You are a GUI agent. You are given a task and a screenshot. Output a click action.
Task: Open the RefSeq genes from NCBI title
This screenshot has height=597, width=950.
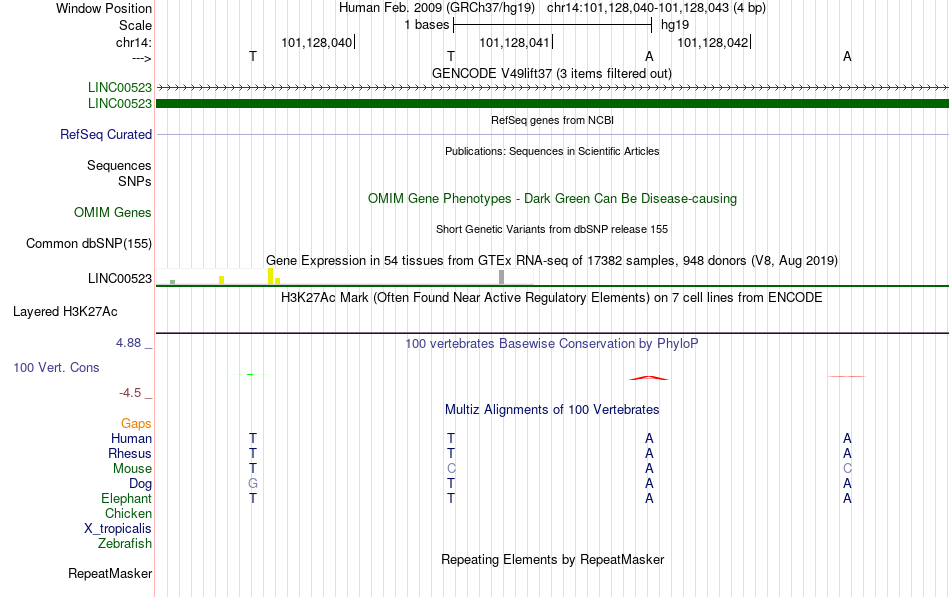tap(552, 120)
